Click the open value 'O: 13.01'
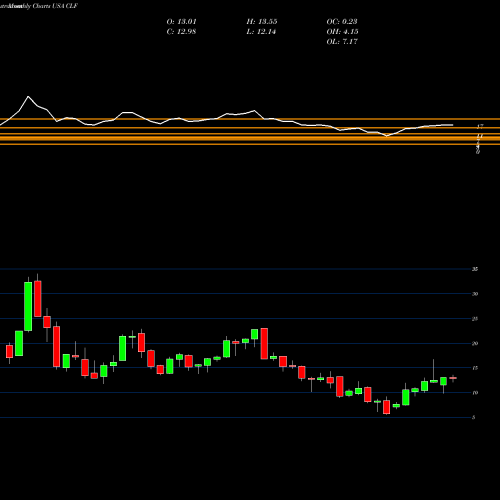The height and width of the screenshot is (500, 500). 181,22
